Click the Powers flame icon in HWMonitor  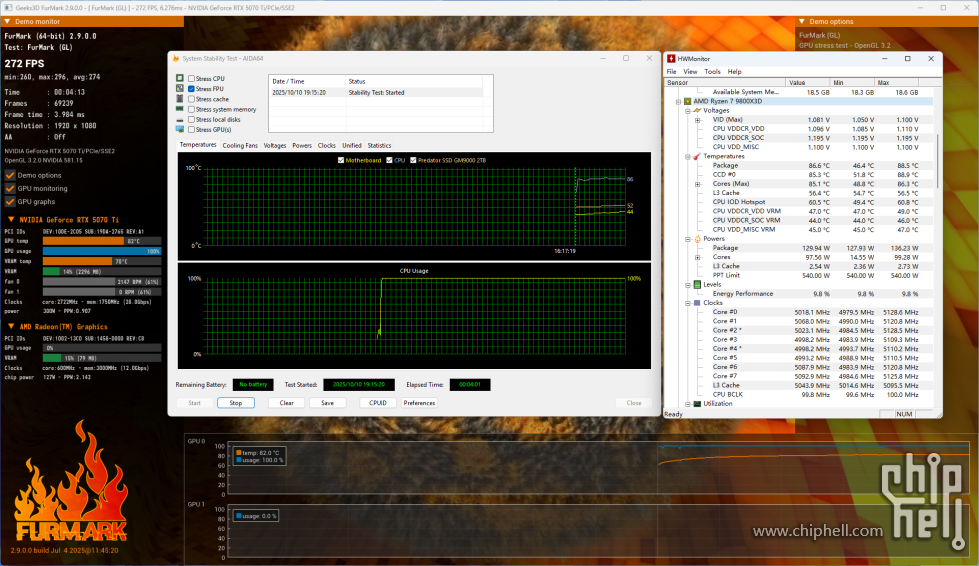click(x=698, y=239)
